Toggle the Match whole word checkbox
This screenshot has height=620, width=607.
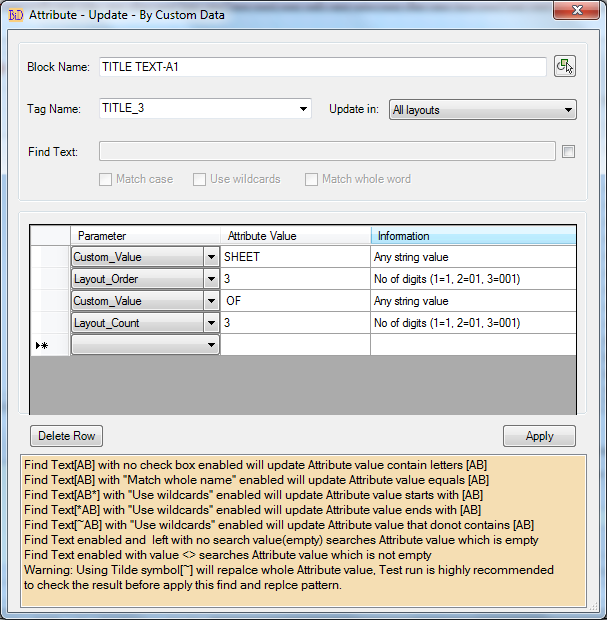pos(311,179)
